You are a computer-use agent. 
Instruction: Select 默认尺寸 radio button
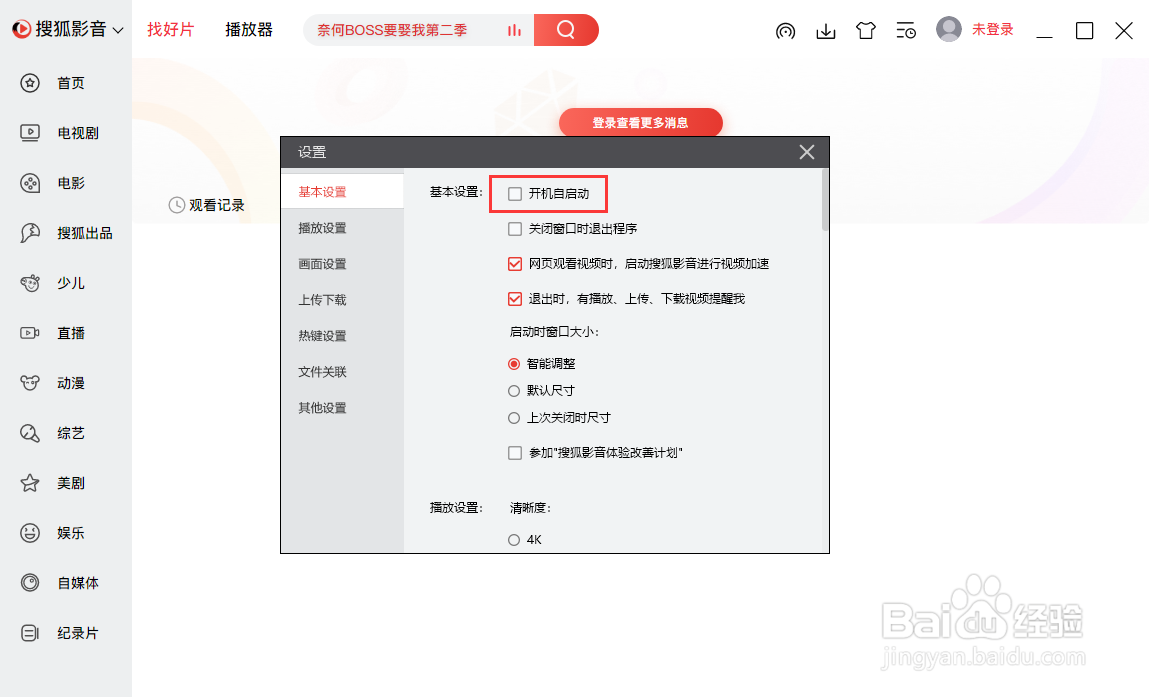(514, 391)
